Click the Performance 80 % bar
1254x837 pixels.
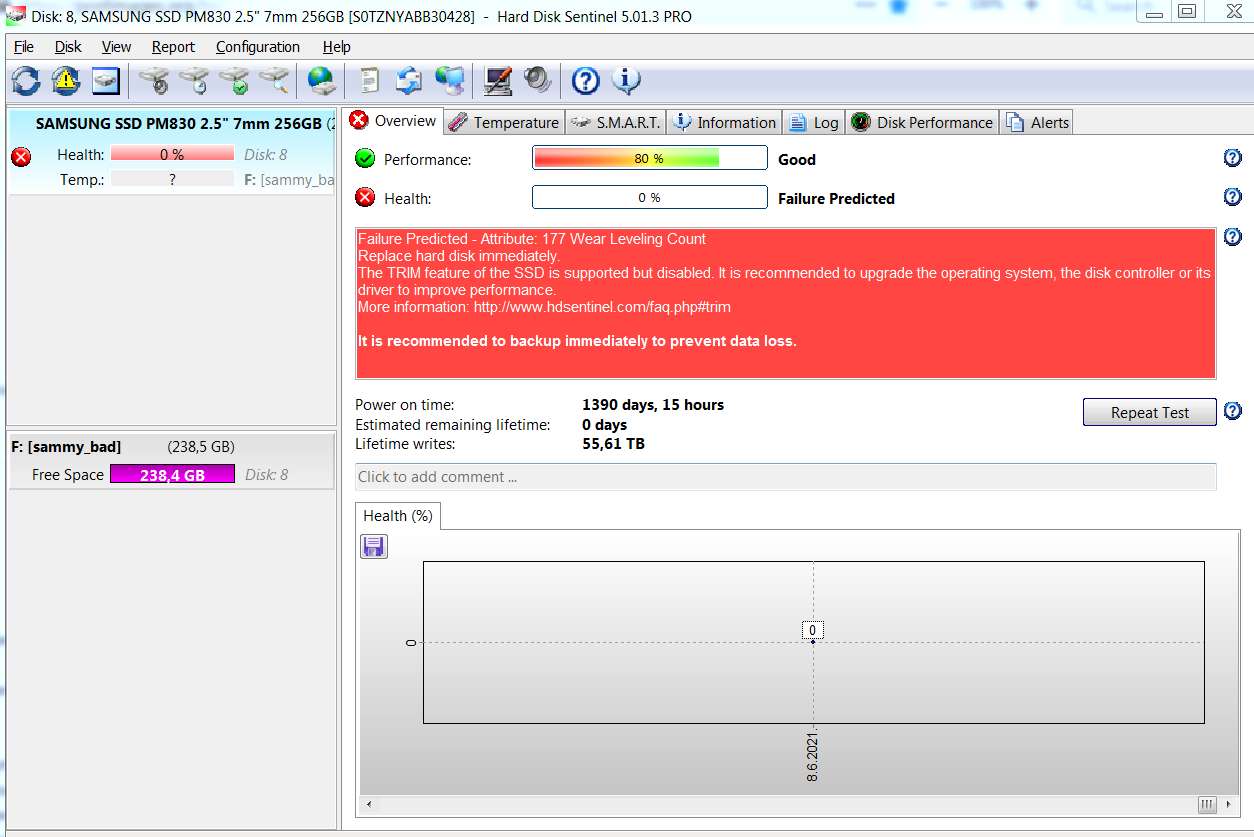click(649, 158)
